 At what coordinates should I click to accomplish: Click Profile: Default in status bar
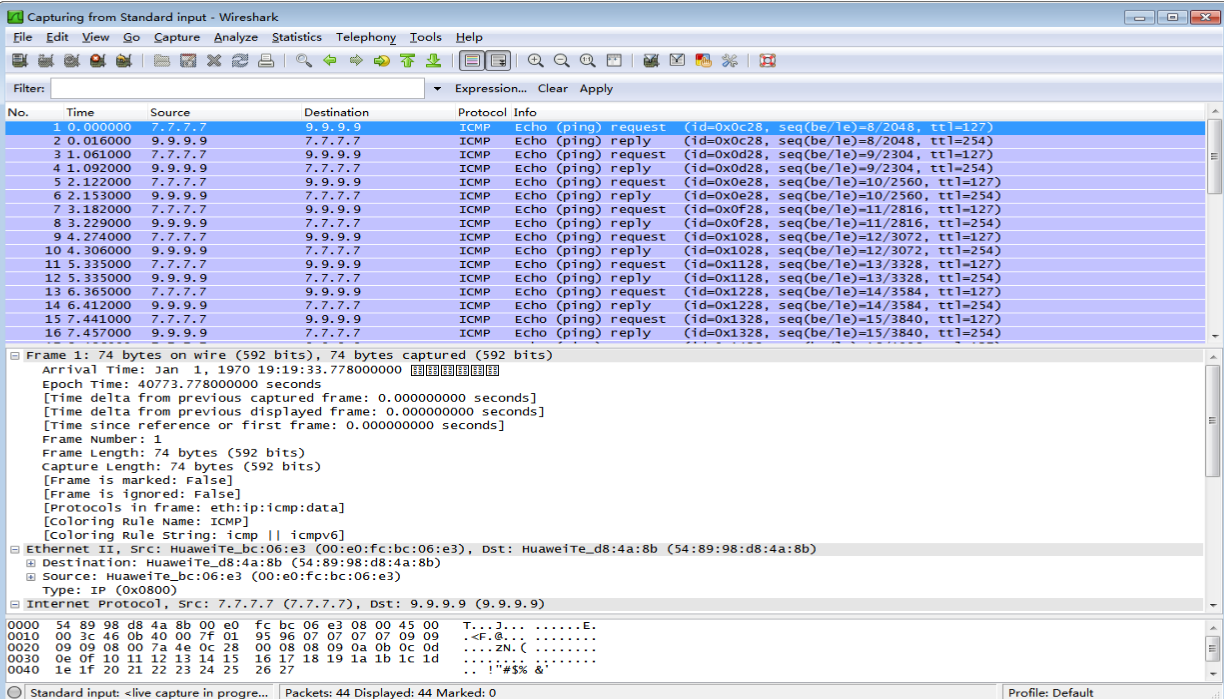click(x=1051, y=692)
